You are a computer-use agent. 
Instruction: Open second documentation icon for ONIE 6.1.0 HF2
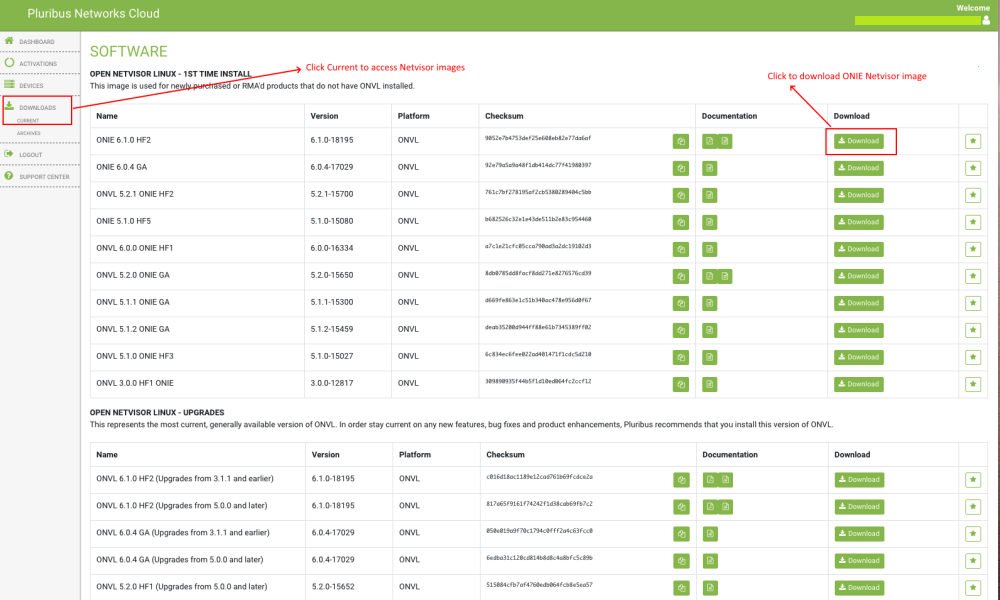point(724,141)
